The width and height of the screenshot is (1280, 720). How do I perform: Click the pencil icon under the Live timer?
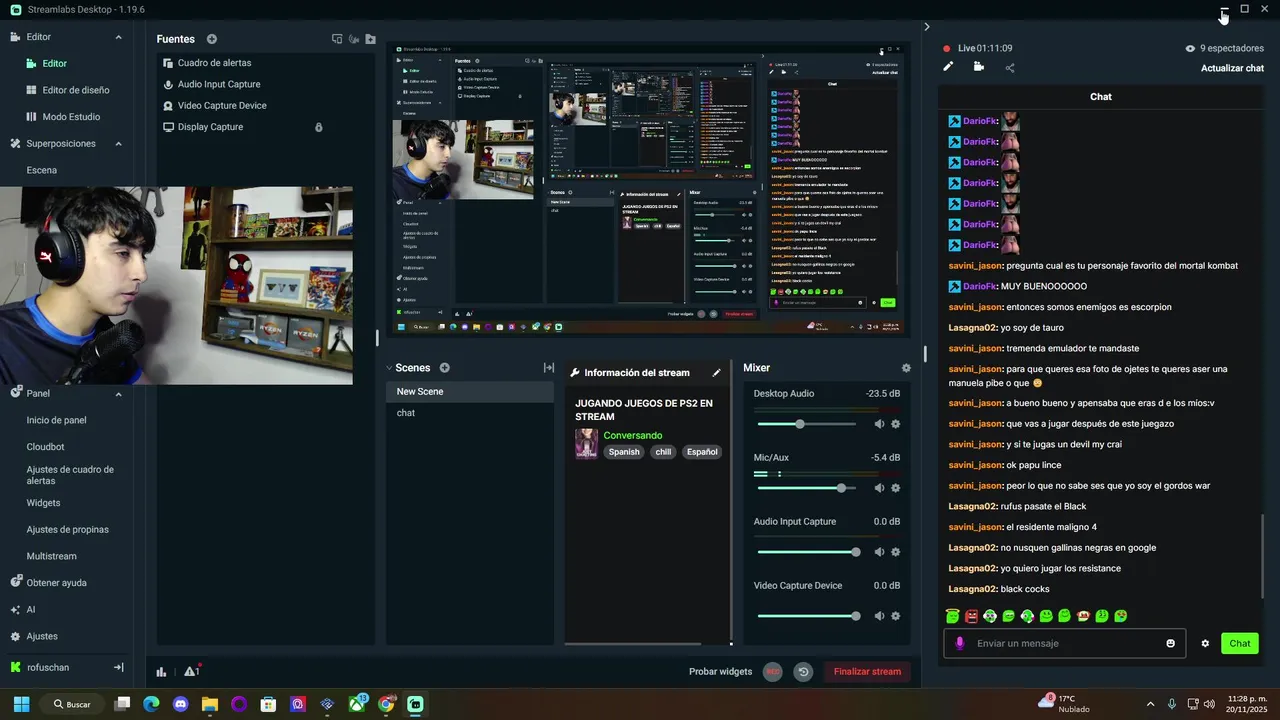[x=948, y=67]
